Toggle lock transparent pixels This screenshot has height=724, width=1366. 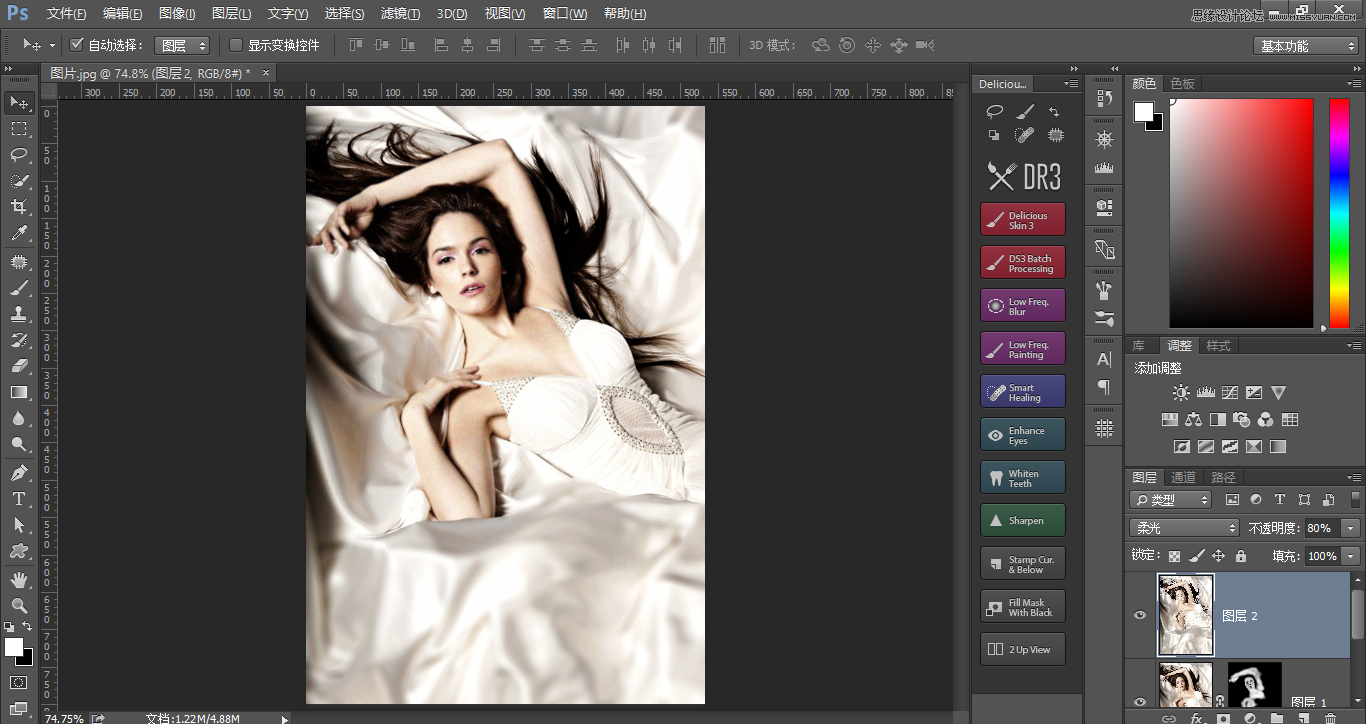click(x=1174, y=556)
